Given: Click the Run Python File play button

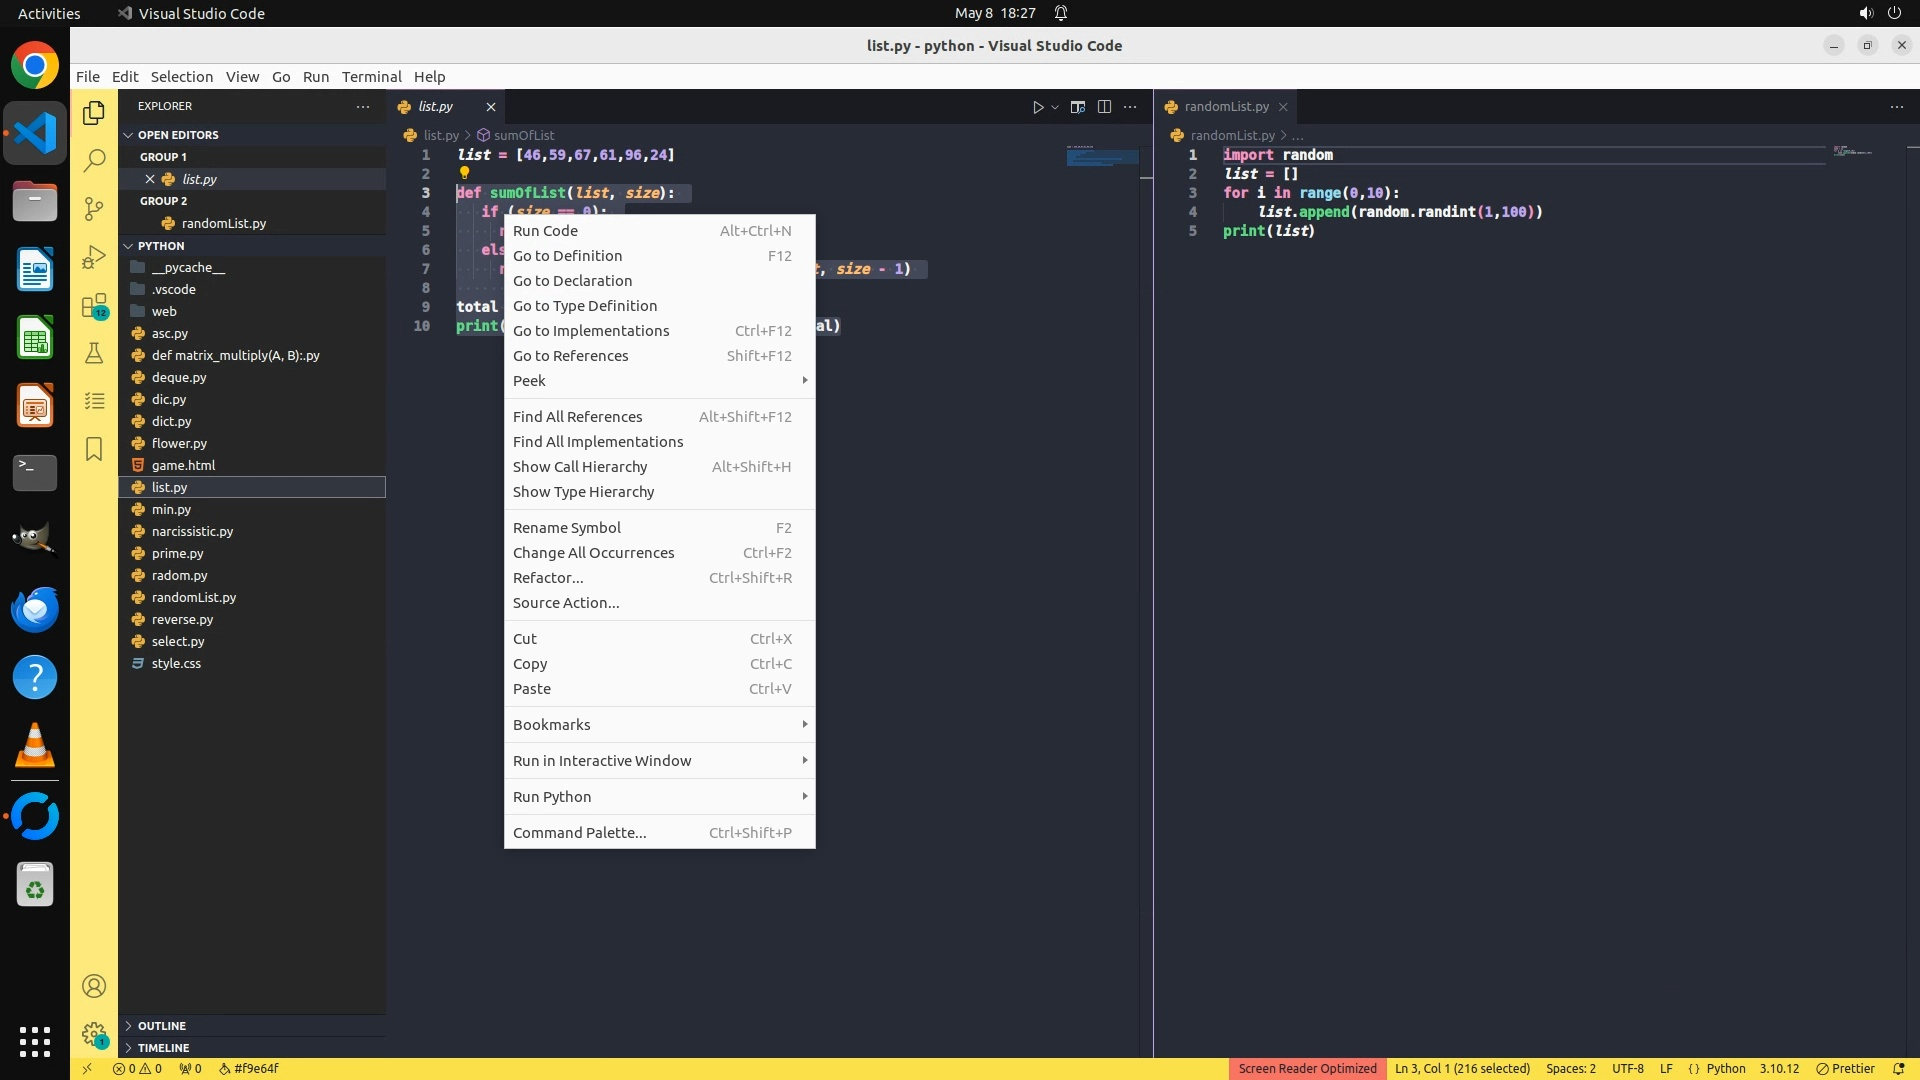Looking at the screenshot, I should click(x=1037, y=107).
